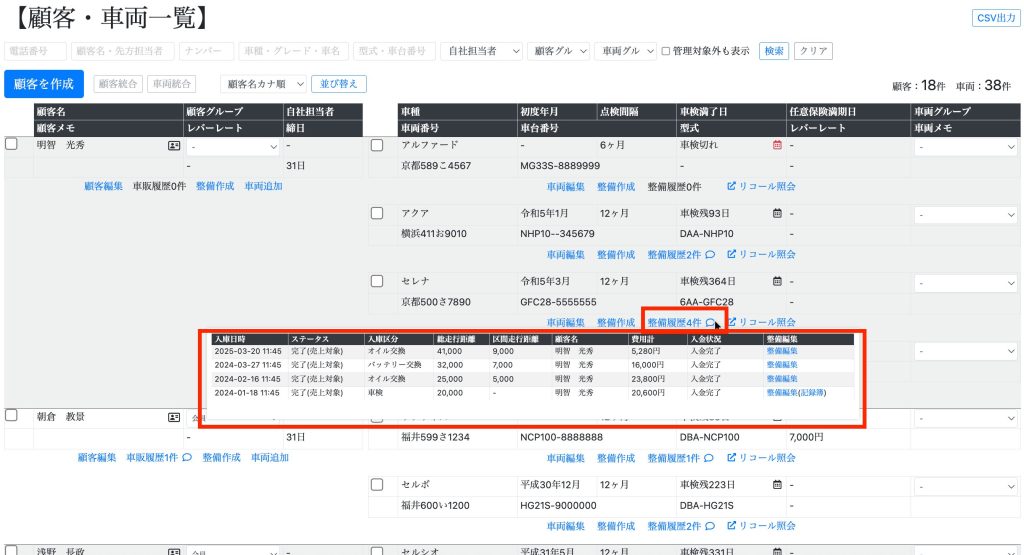Open vehicle group dropdown on アクア row
1024x555 pixels.
[966, 215]
